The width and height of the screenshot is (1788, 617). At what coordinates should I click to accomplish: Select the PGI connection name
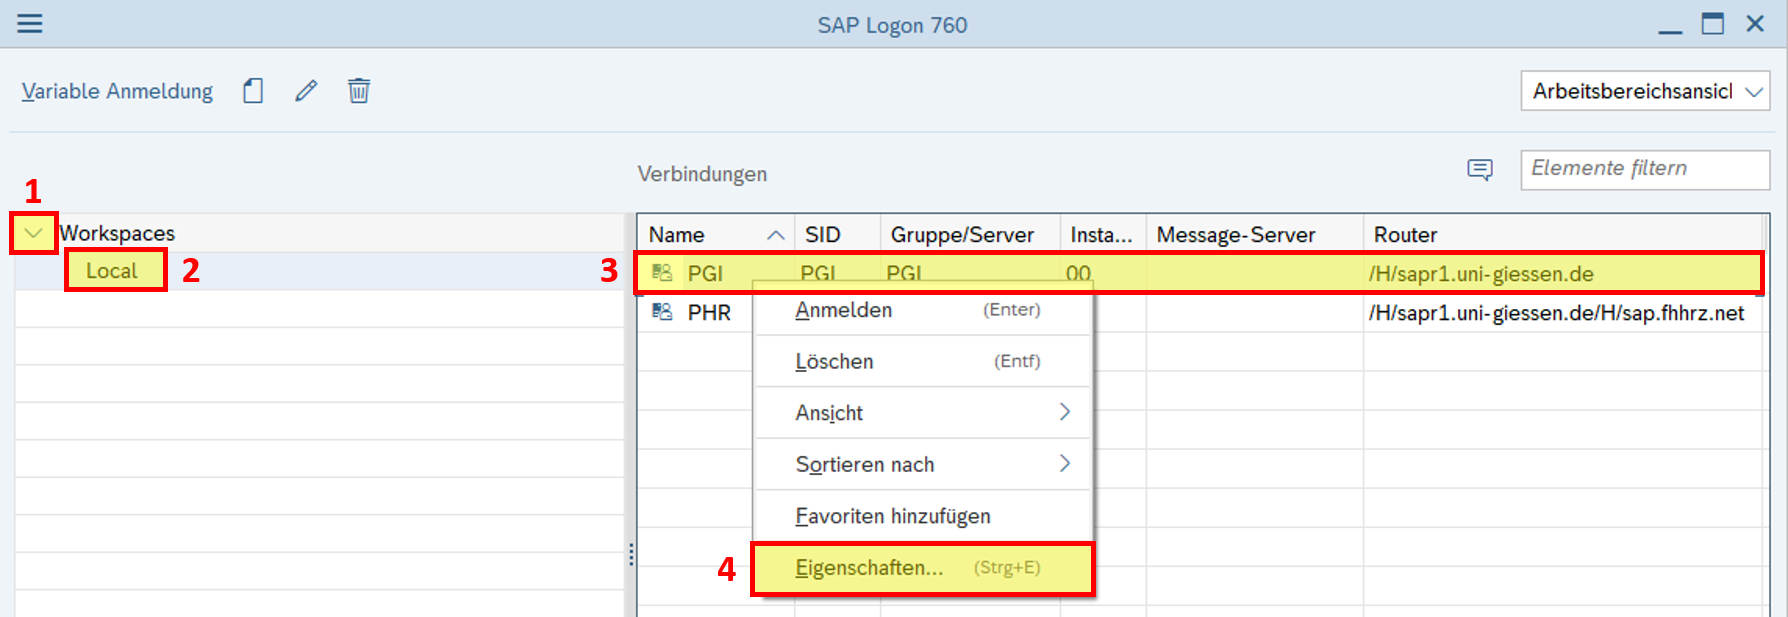click(705, 273)
